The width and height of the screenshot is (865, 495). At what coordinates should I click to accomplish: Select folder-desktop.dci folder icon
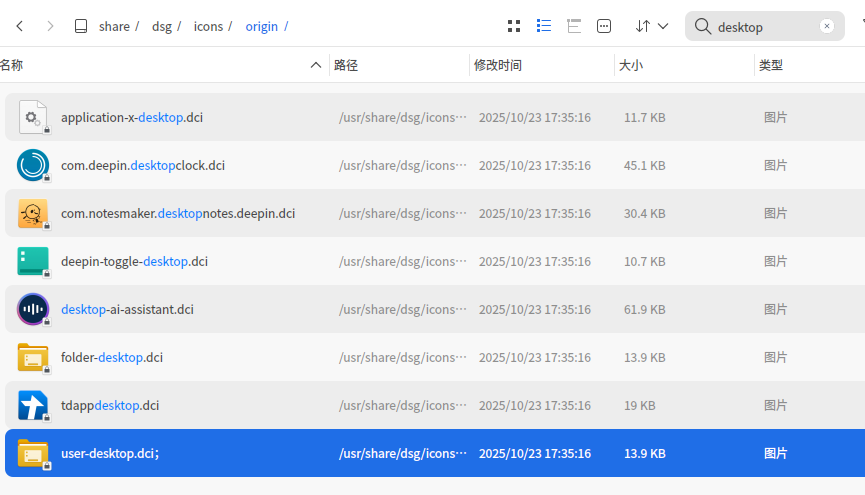coord(33,357)
